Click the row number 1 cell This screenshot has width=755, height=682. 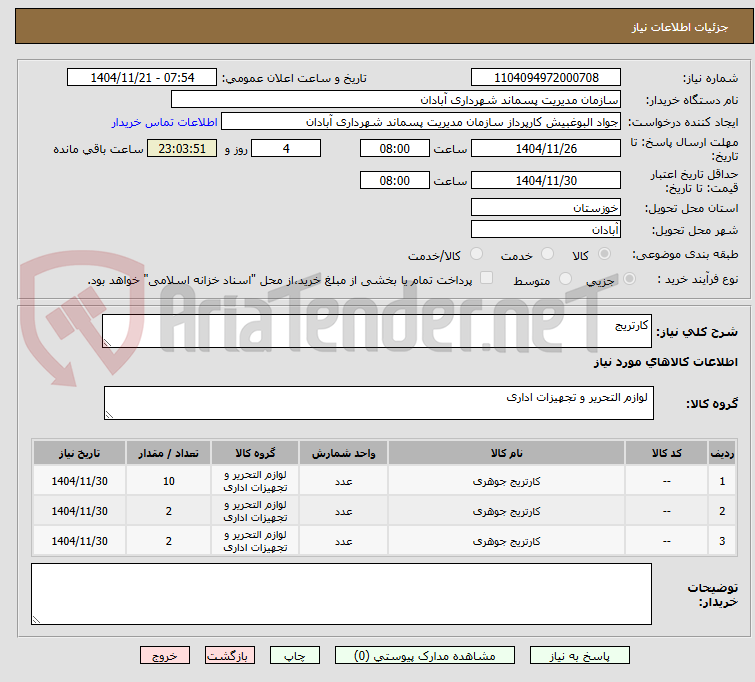click(x=722, y=481)
